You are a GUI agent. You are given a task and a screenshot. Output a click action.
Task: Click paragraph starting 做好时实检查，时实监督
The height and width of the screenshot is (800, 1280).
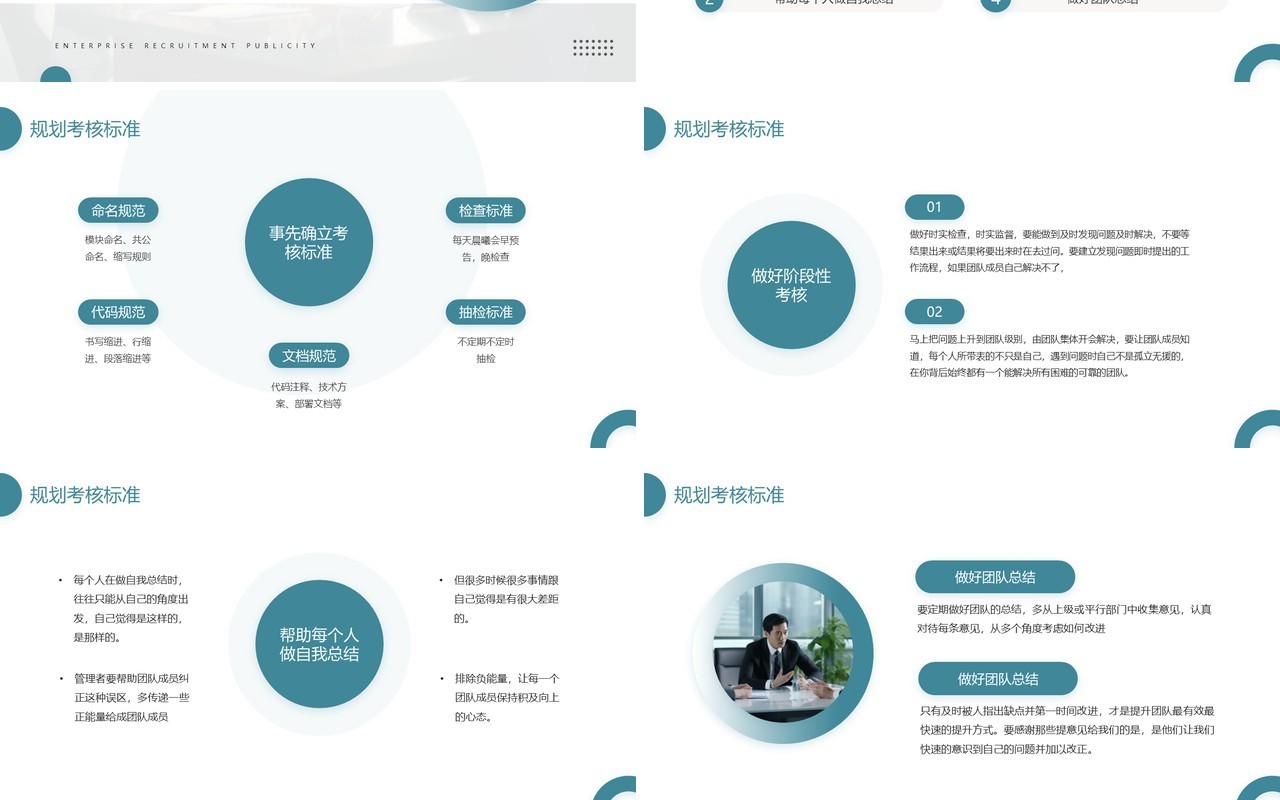tap(1049, 251)
